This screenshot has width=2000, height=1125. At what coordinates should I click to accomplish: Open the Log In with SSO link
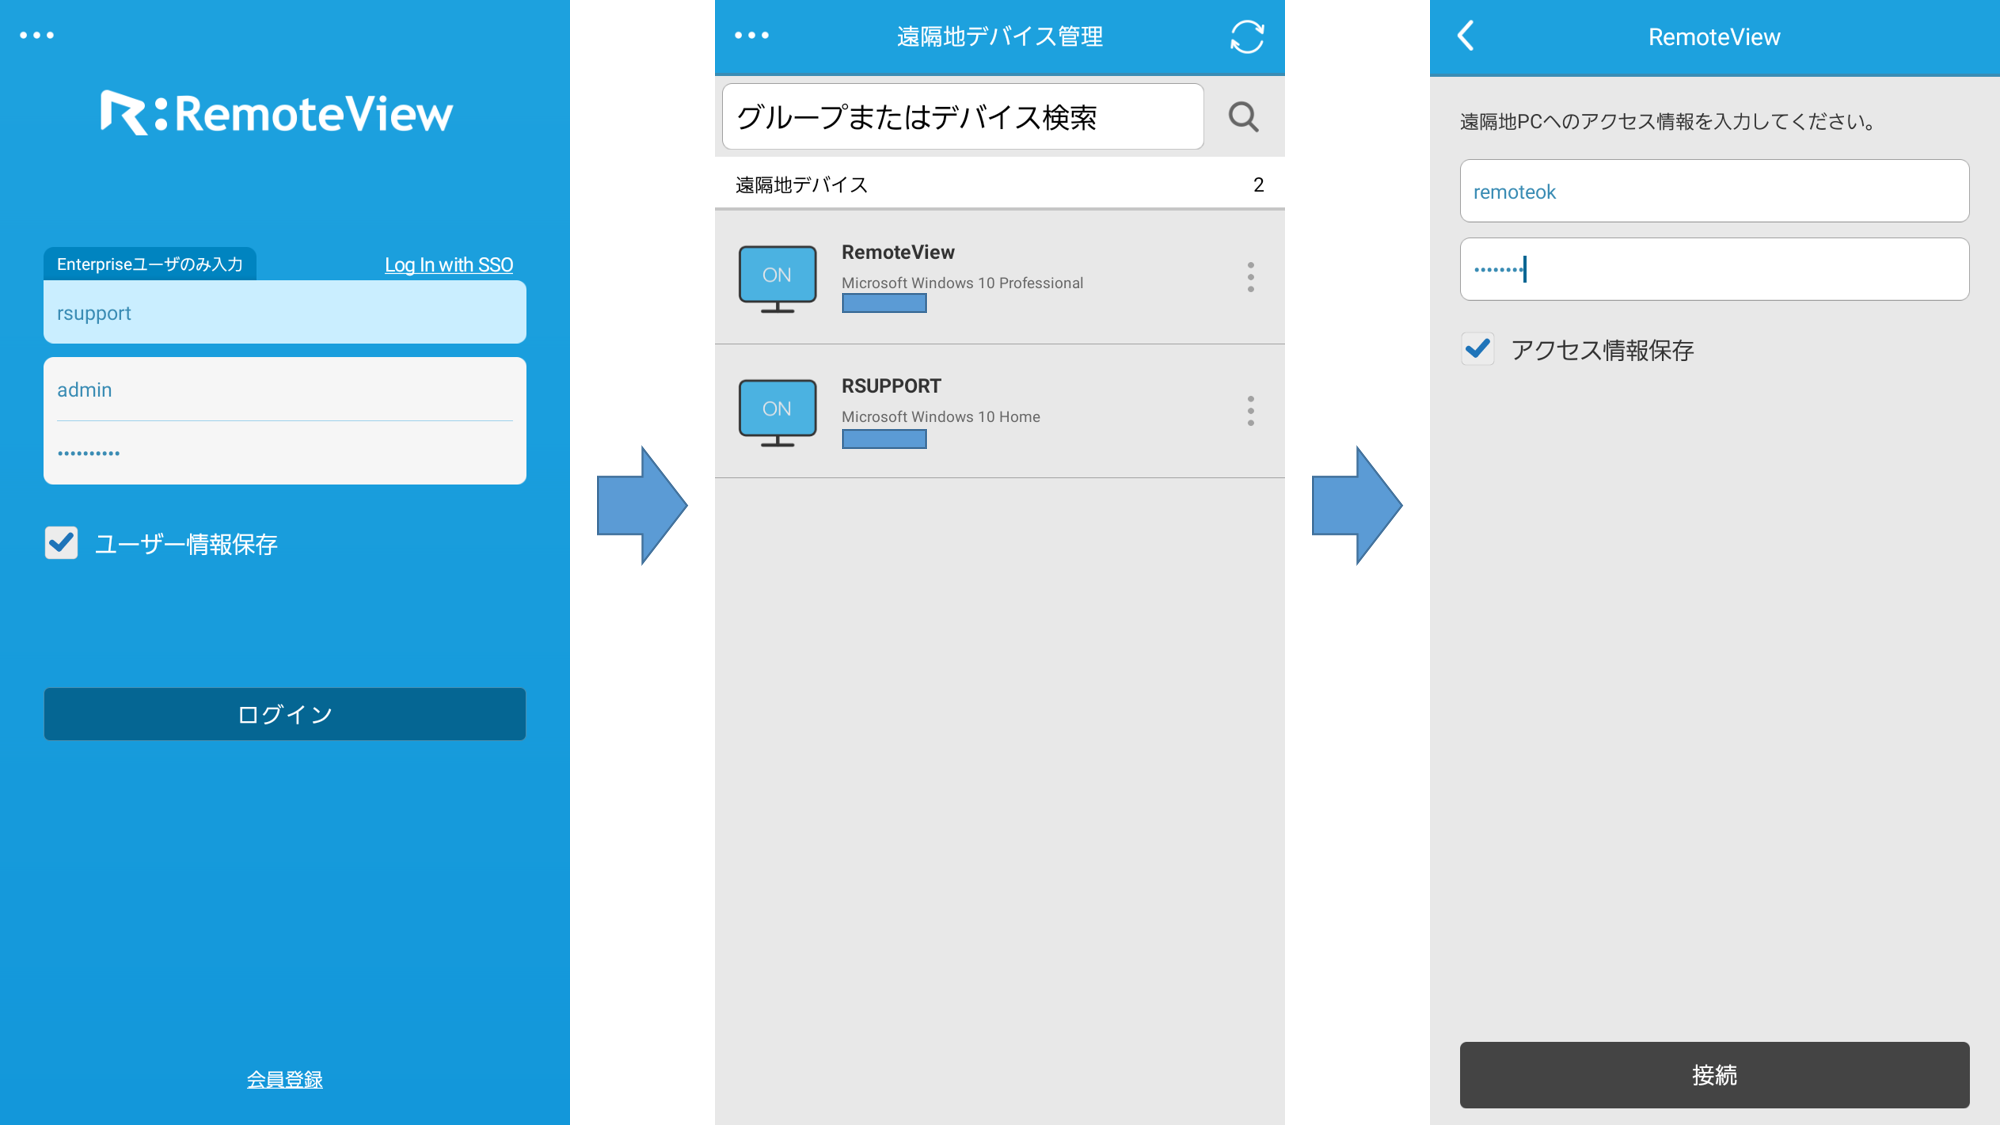(x=448, y=265)
